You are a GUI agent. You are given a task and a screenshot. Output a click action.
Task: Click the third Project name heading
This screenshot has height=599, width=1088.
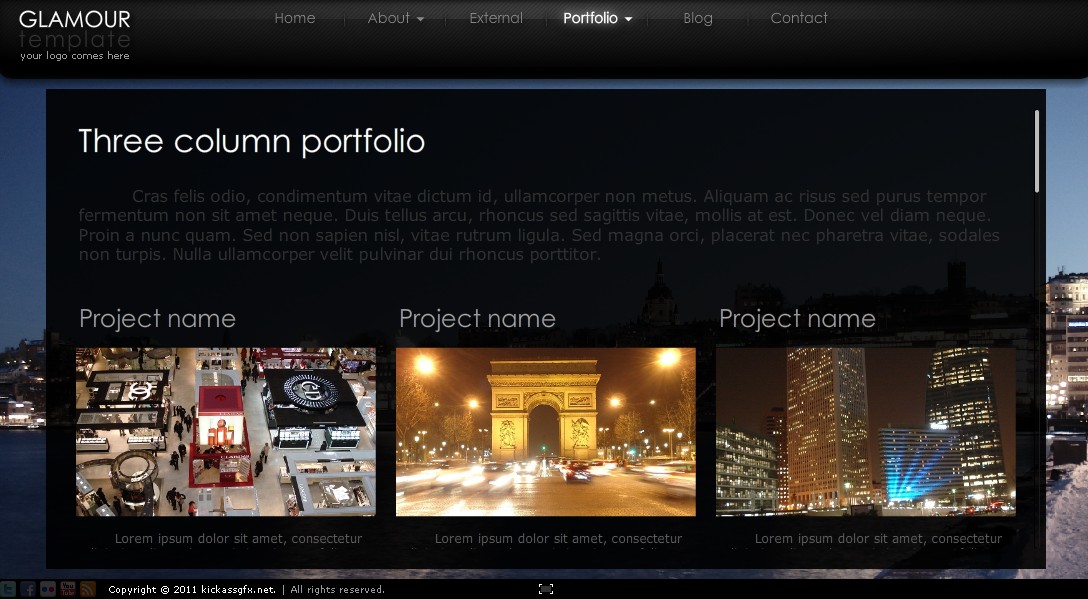click(798, 319)
